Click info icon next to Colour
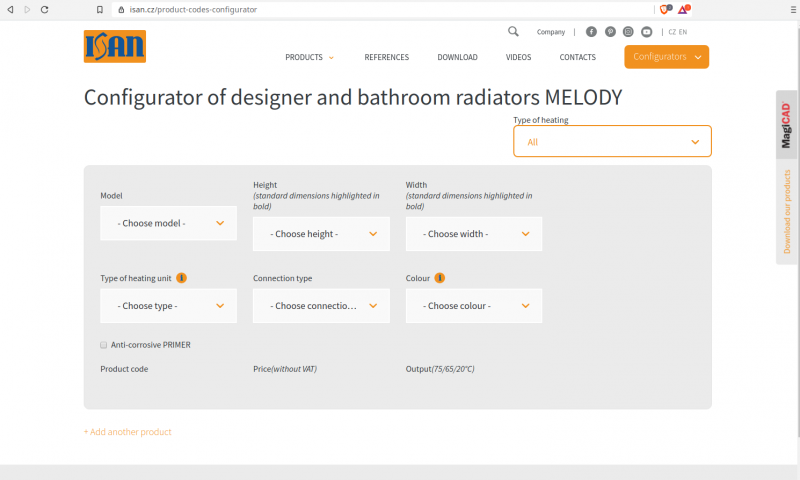The width and height of the screenshot is (800, 480). 439,278
